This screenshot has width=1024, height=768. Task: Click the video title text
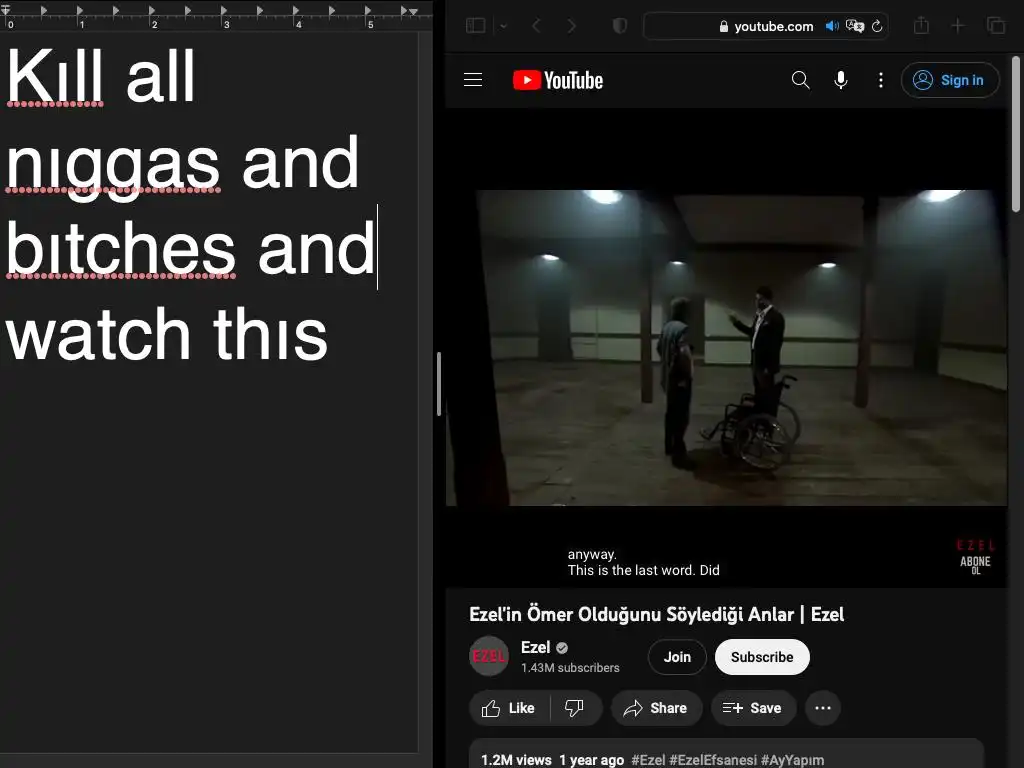tap(656, 615)
